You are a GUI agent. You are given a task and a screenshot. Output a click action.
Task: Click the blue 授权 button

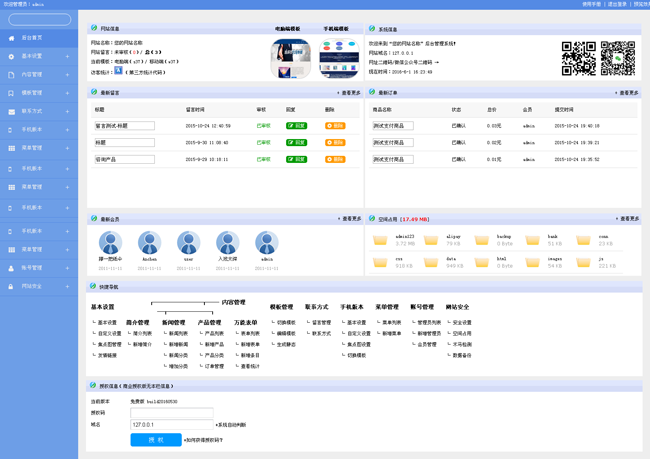click(156, 439)
